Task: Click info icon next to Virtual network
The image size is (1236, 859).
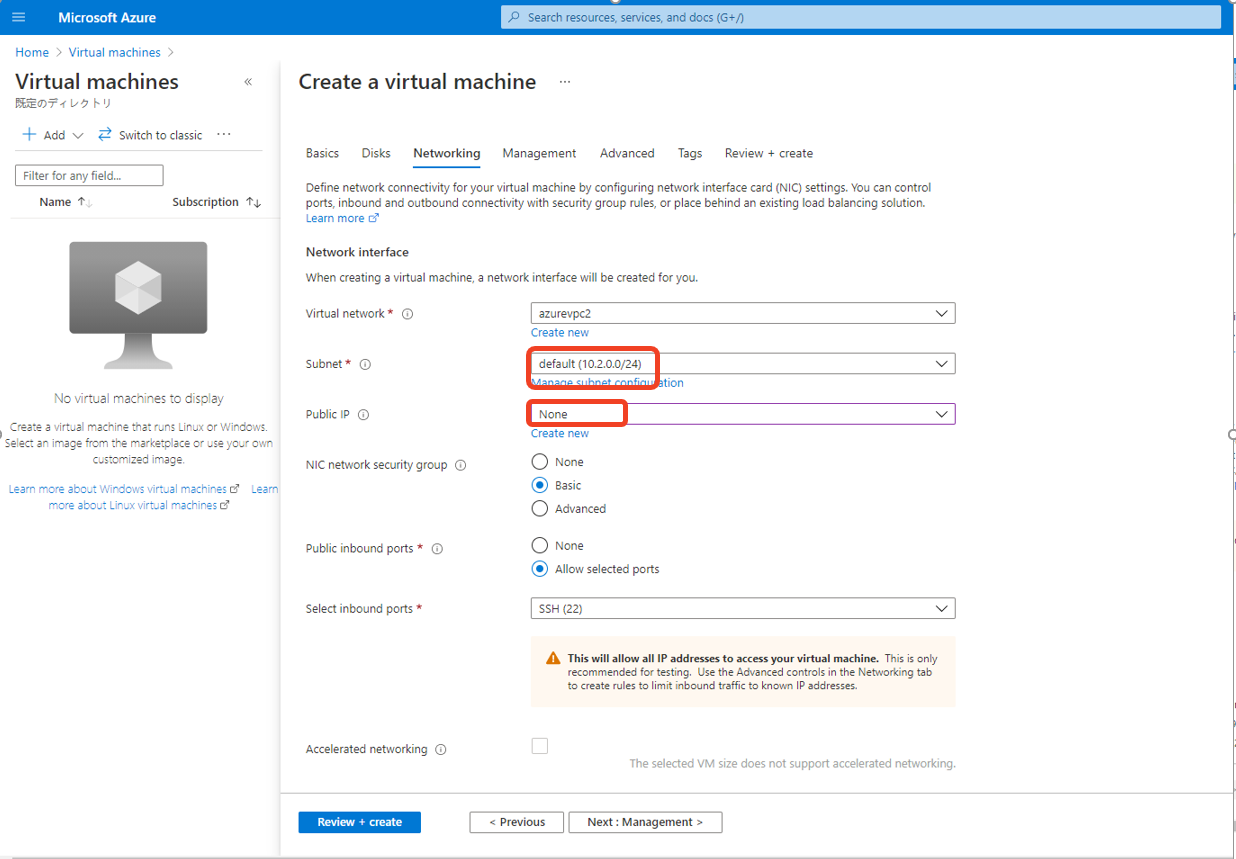Action: pos(407,313)
